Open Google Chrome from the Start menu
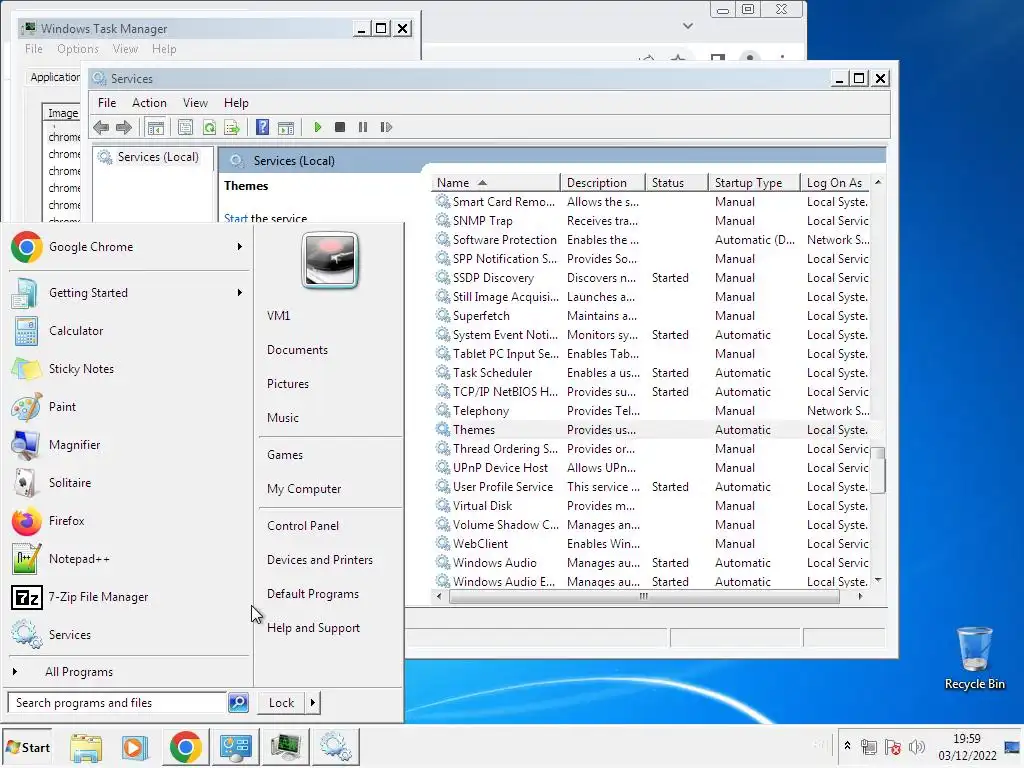The width and height of the screenshot is (1024, 768). 129,247
